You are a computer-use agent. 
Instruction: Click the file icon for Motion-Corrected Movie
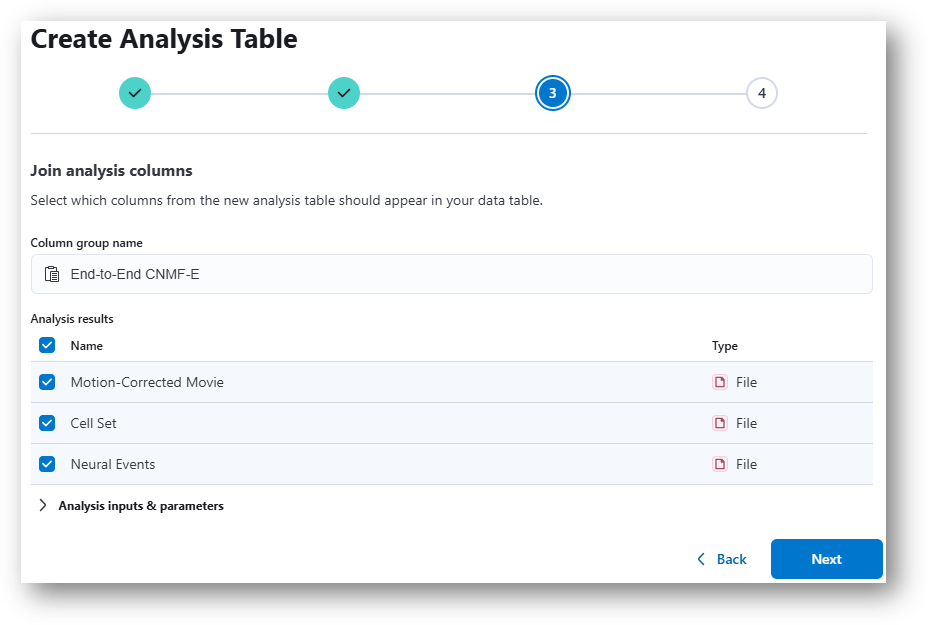(x=720, y=382)
